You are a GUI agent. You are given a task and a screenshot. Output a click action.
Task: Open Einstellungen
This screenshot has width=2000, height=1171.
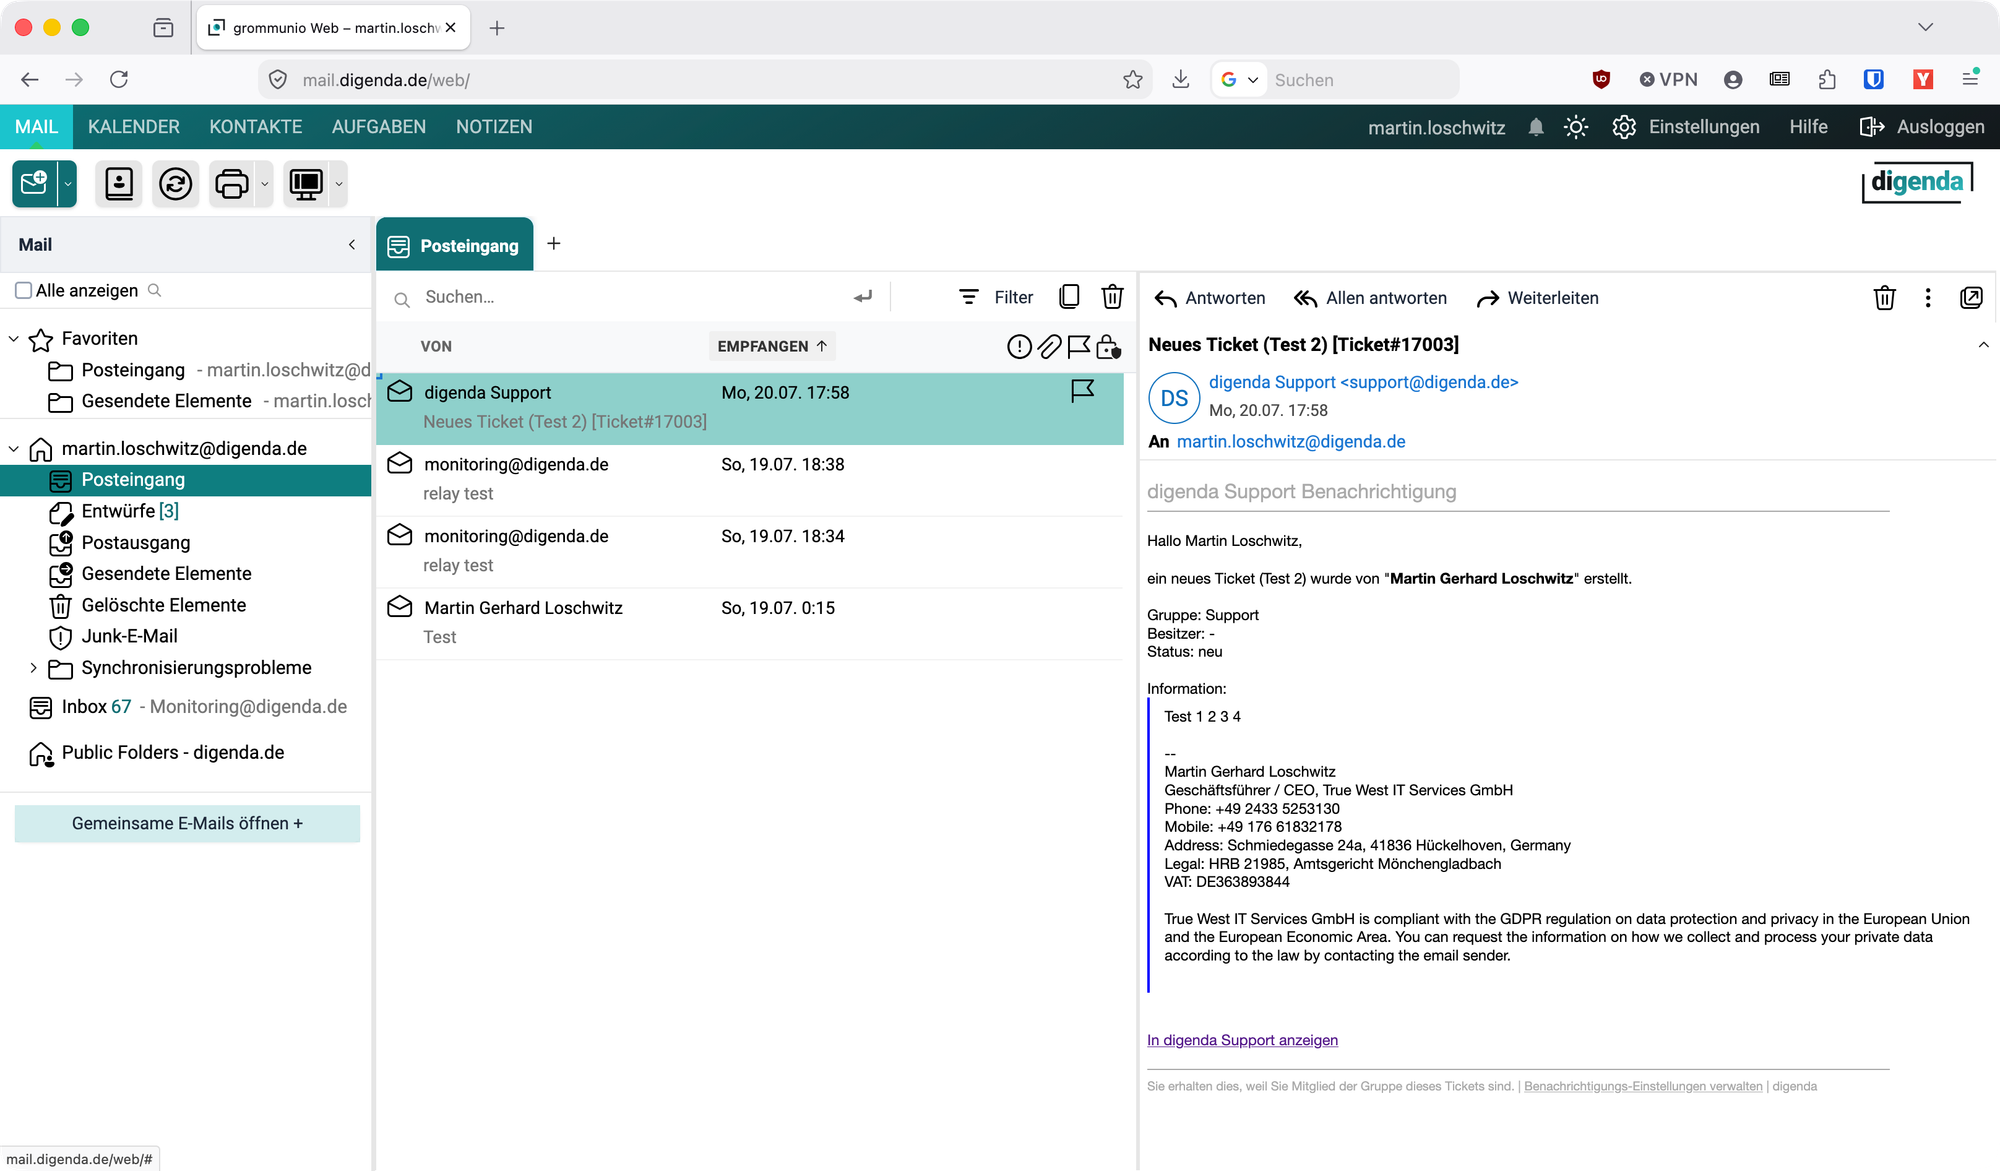1686,127
